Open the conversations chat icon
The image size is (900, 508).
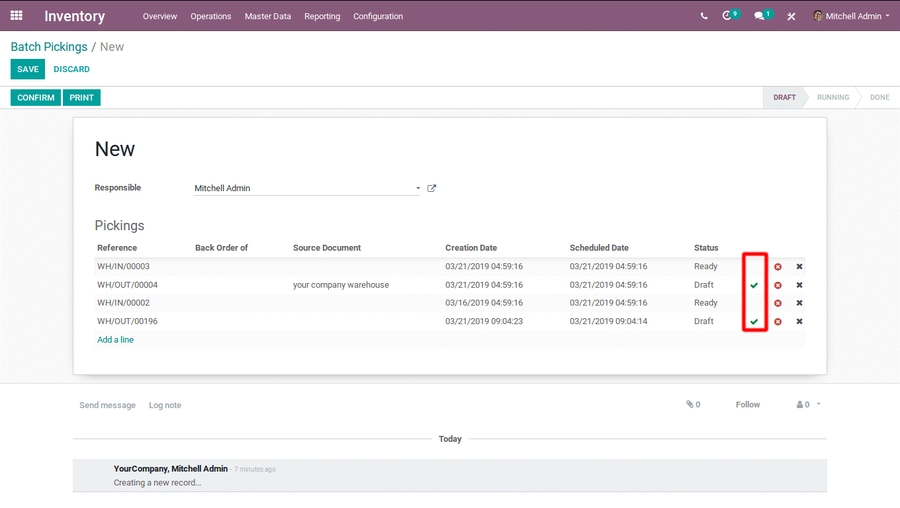point(760,16)
